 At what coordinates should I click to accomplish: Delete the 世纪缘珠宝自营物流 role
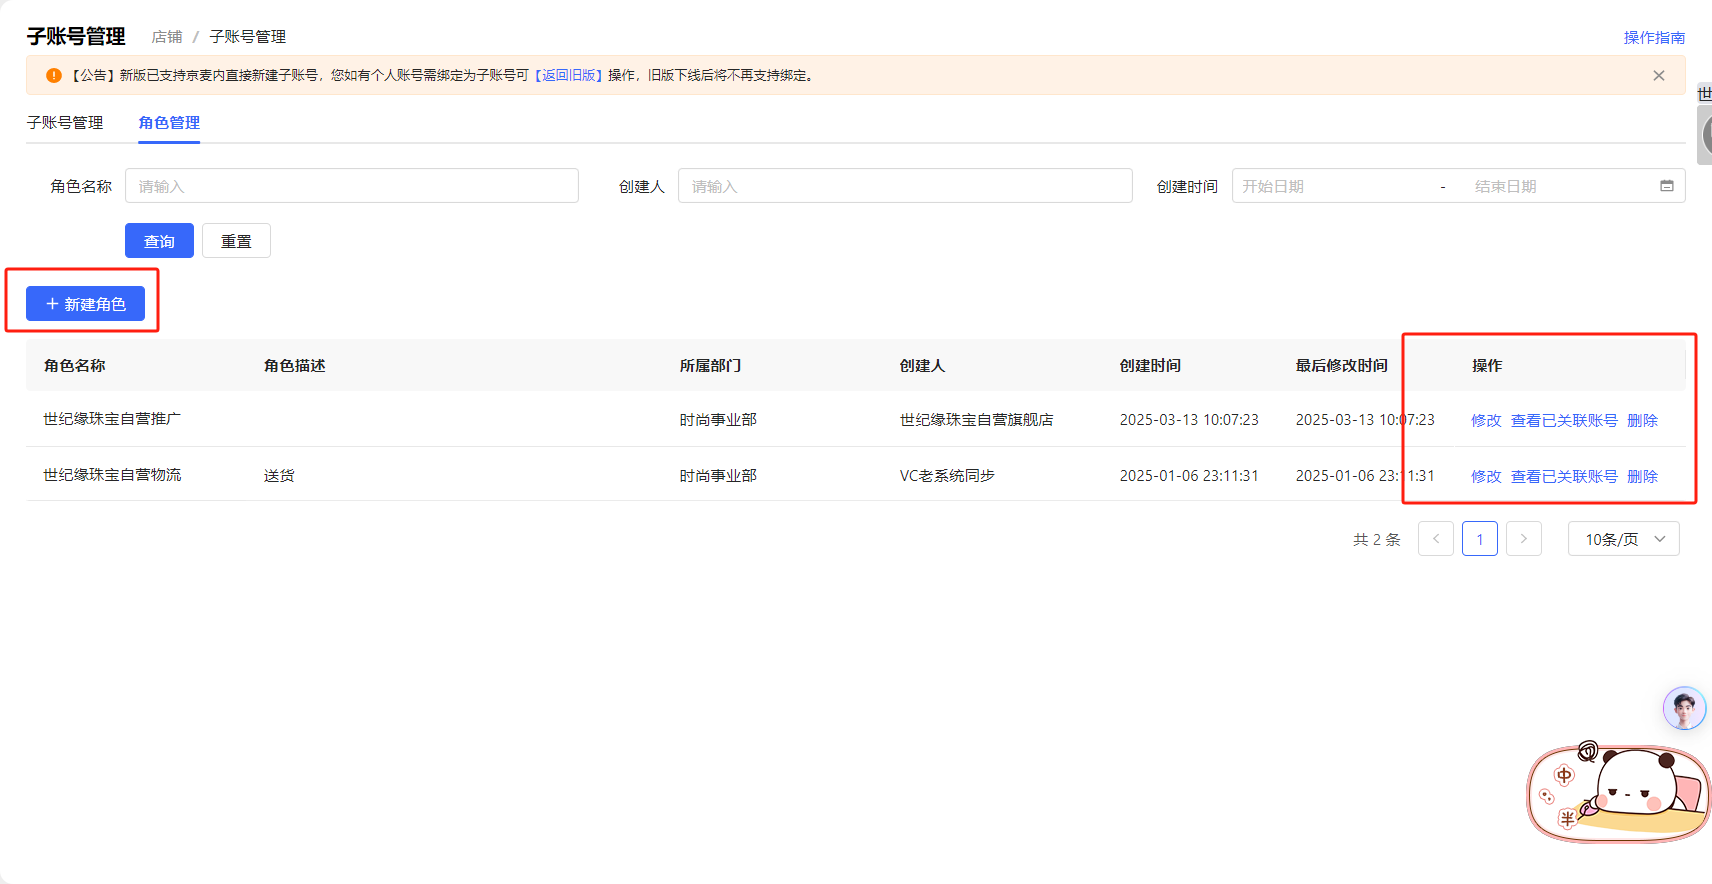pyautogui.click(x=1642, y=477)
